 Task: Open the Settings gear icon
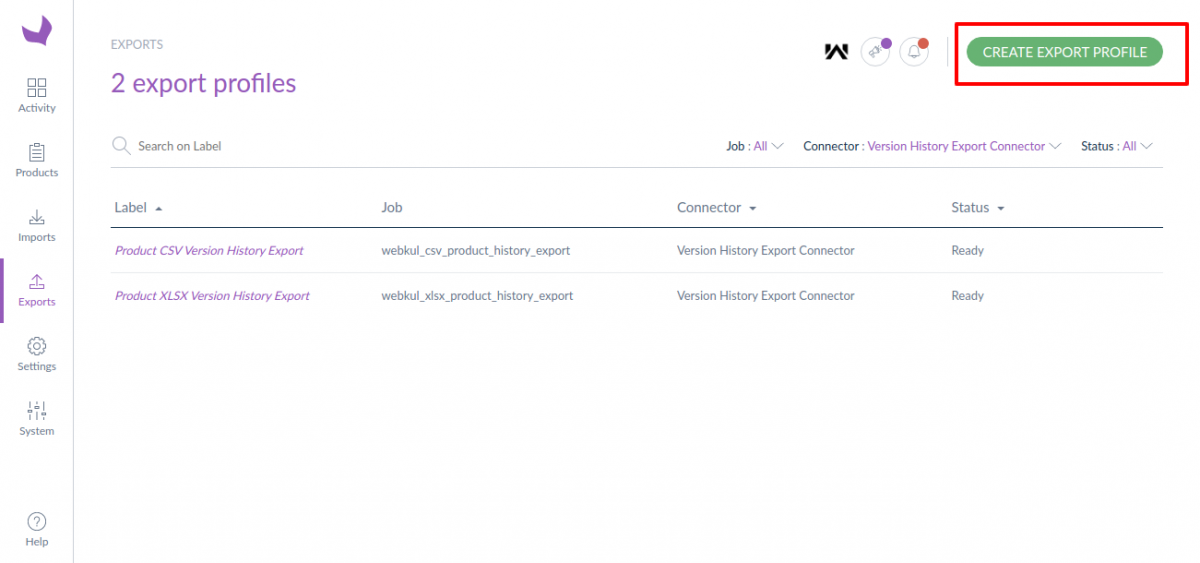[x=37, y=346]
